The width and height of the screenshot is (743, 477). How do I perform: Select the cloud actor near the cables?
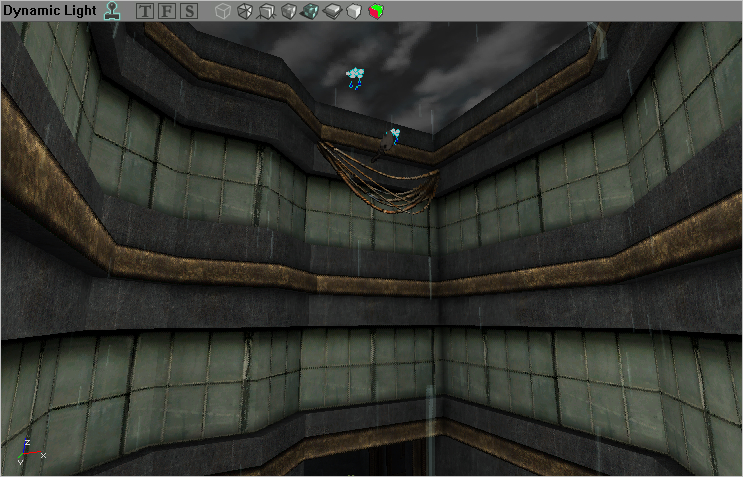[x=395, y=135]
